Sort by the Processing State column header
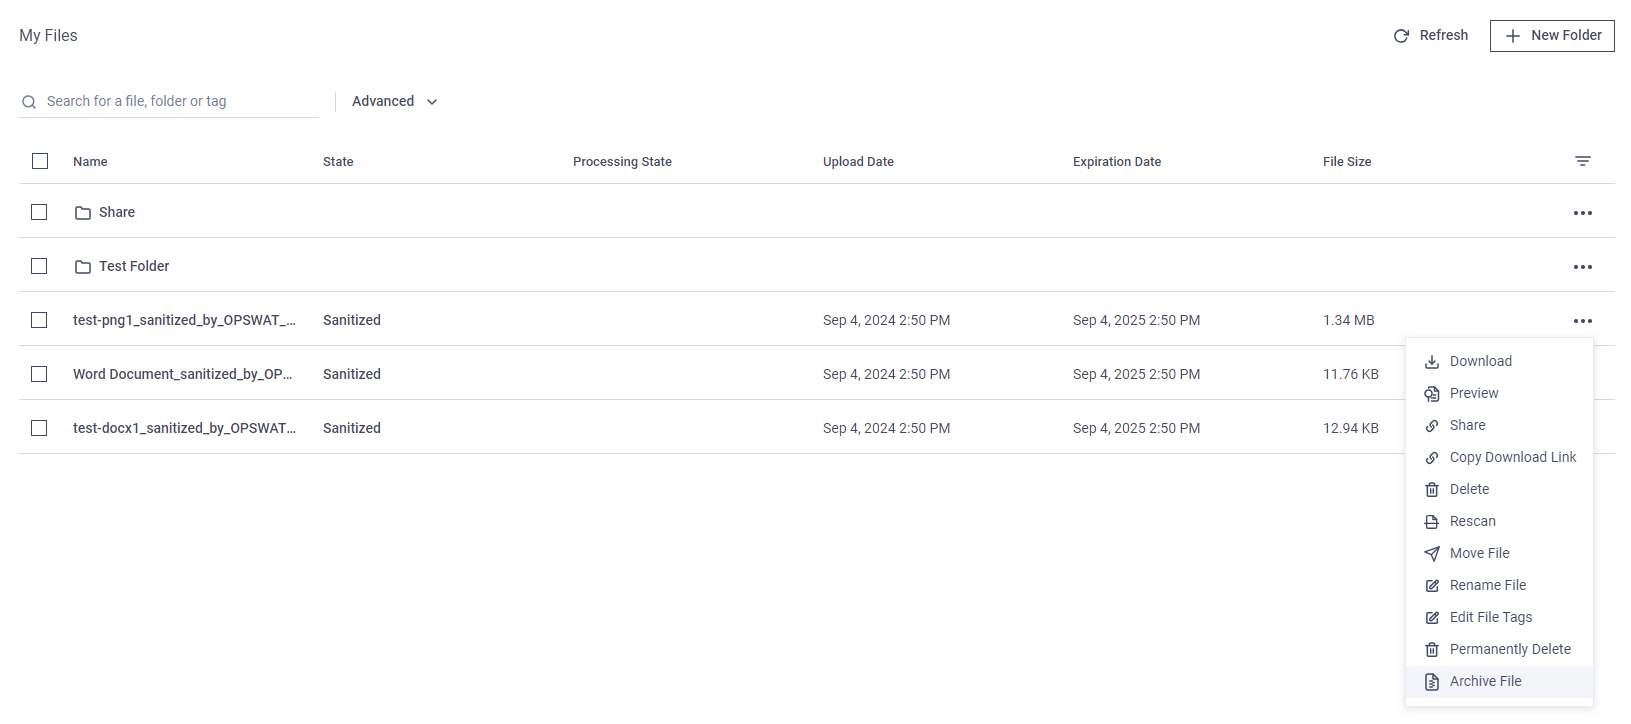Viewport: 1631px width, 724px height. click(622, 161)
